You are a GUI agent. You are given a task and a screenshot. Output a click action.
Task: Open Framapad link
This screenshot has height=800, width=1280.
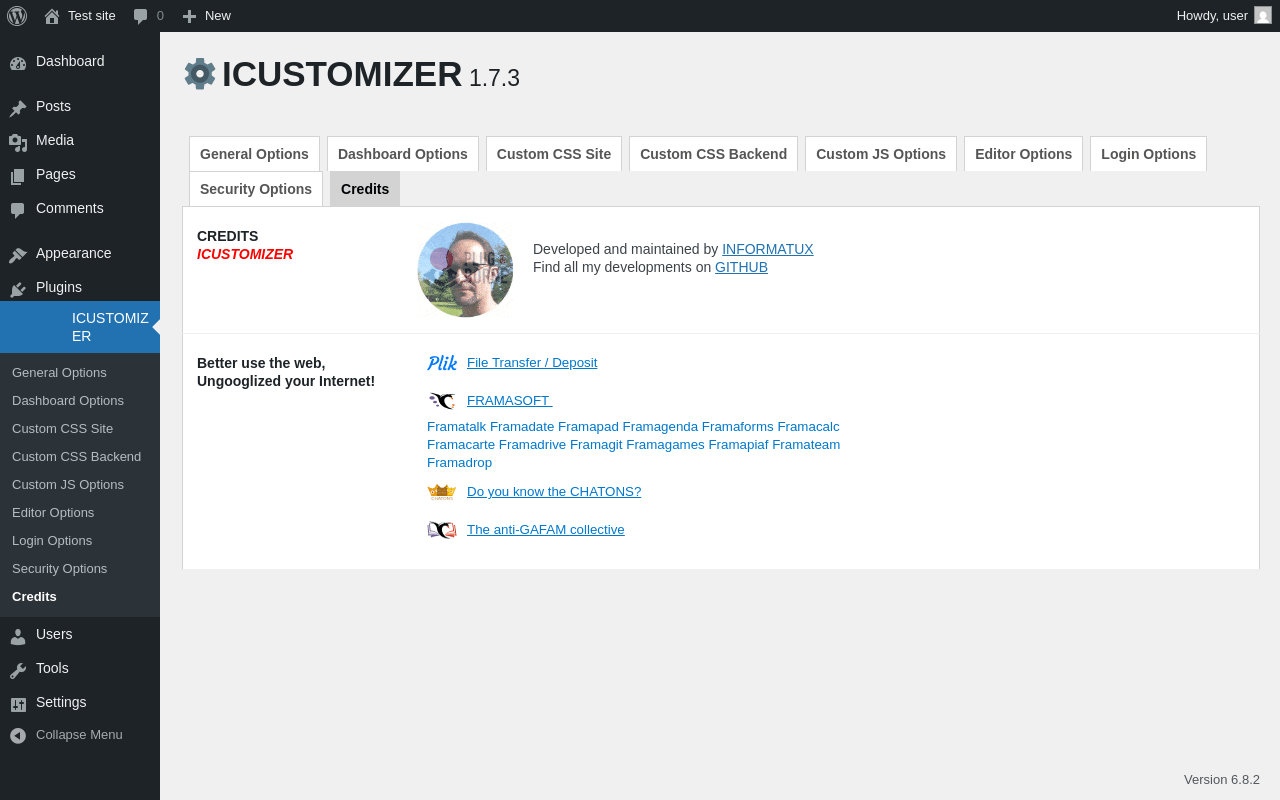click(x=588, y=427)
